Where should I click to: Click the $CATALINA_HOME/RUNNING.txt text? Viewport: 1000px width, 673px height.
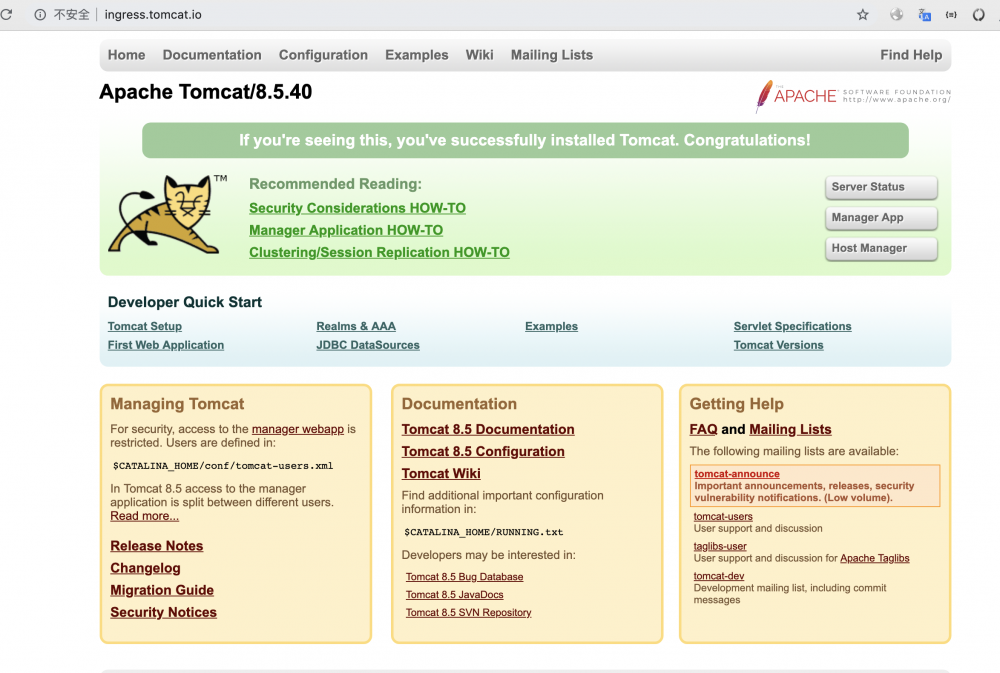(x=483, y=532)
